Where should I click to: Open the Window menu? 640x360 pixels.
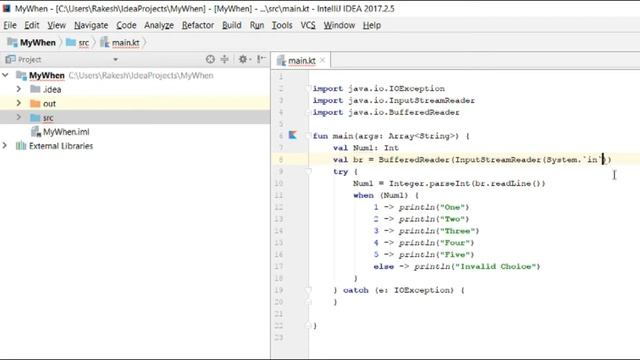[x=339, y=25]
